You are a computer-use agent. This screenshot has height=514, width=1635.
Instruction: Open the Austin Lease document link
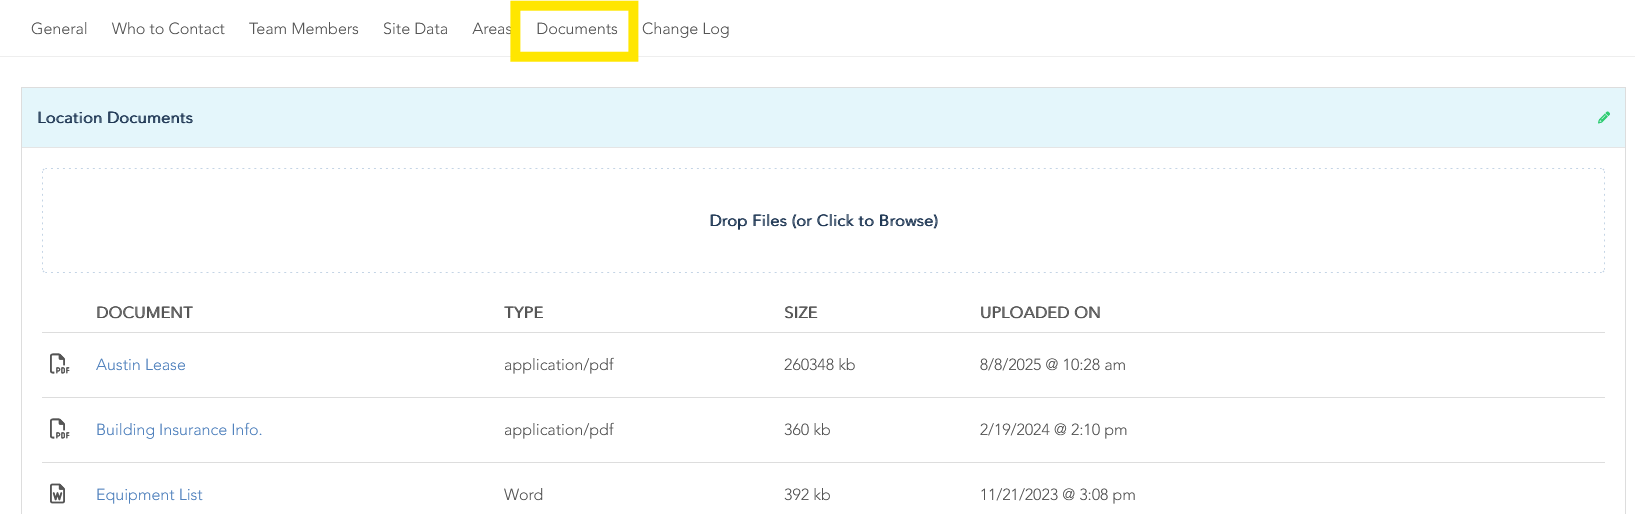[141, 365]
